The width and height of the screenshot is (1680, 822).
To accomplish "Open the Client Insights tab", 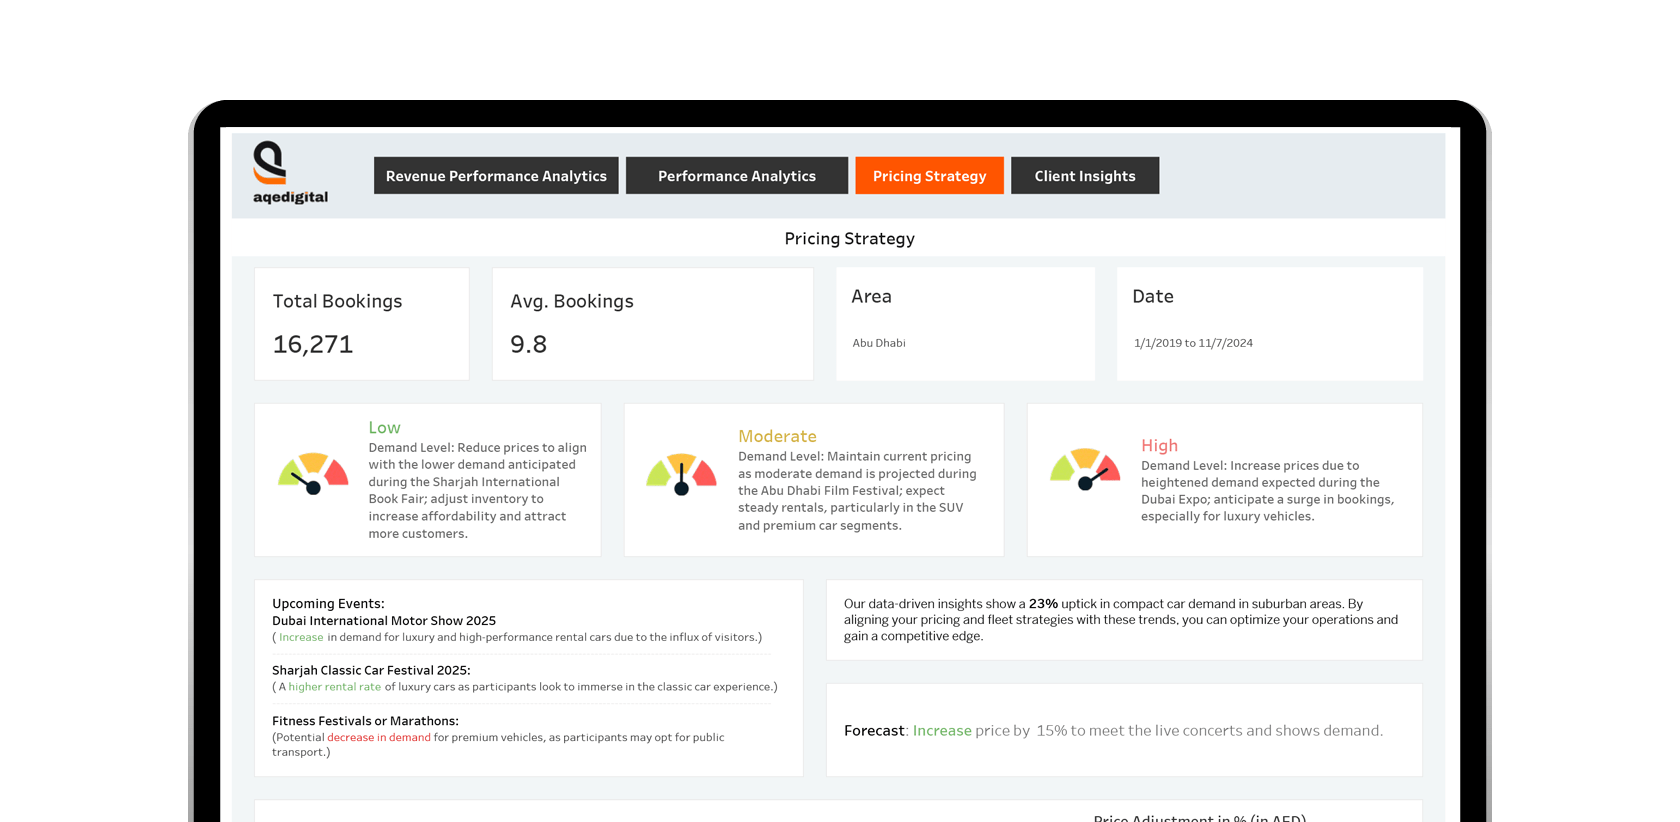I will (x=1085, y=176).
